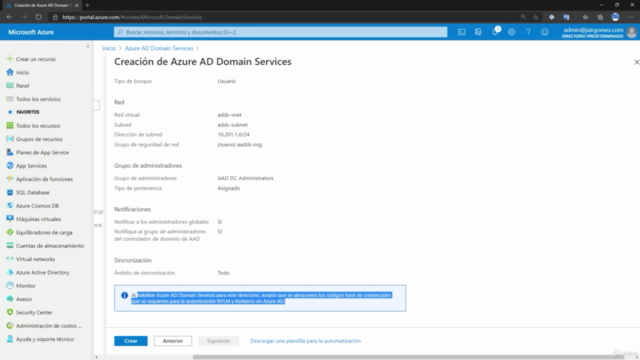Open Azure Cosmos DB icon
640x360 pixels.
coord(10,206)
